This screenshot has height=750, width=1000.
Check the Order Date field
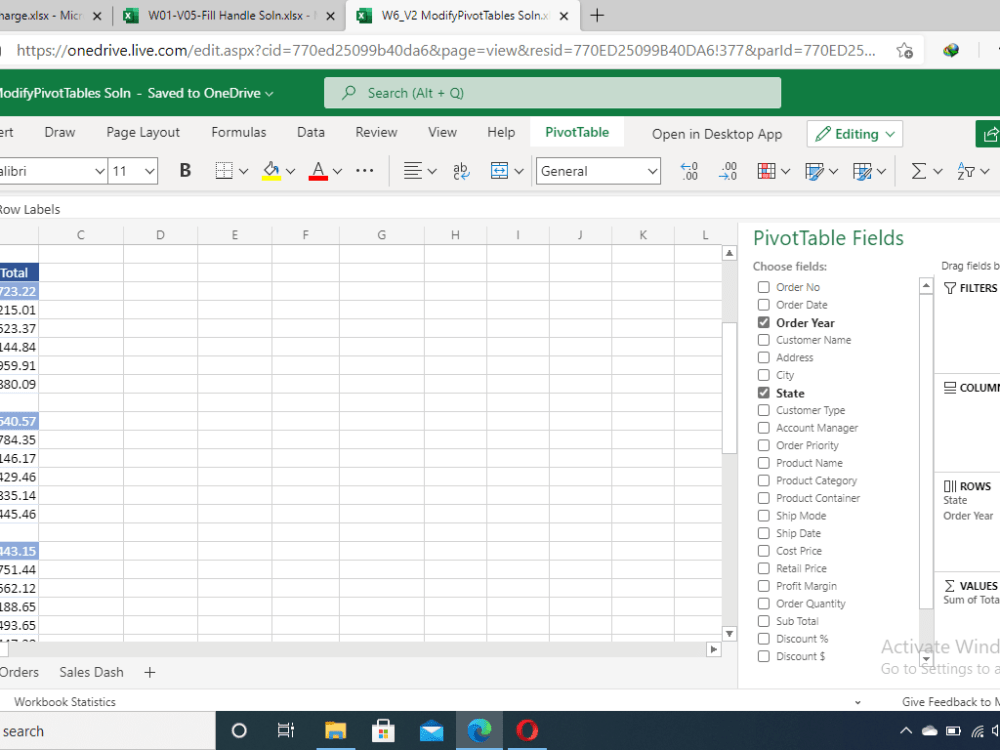click(763, 305)
